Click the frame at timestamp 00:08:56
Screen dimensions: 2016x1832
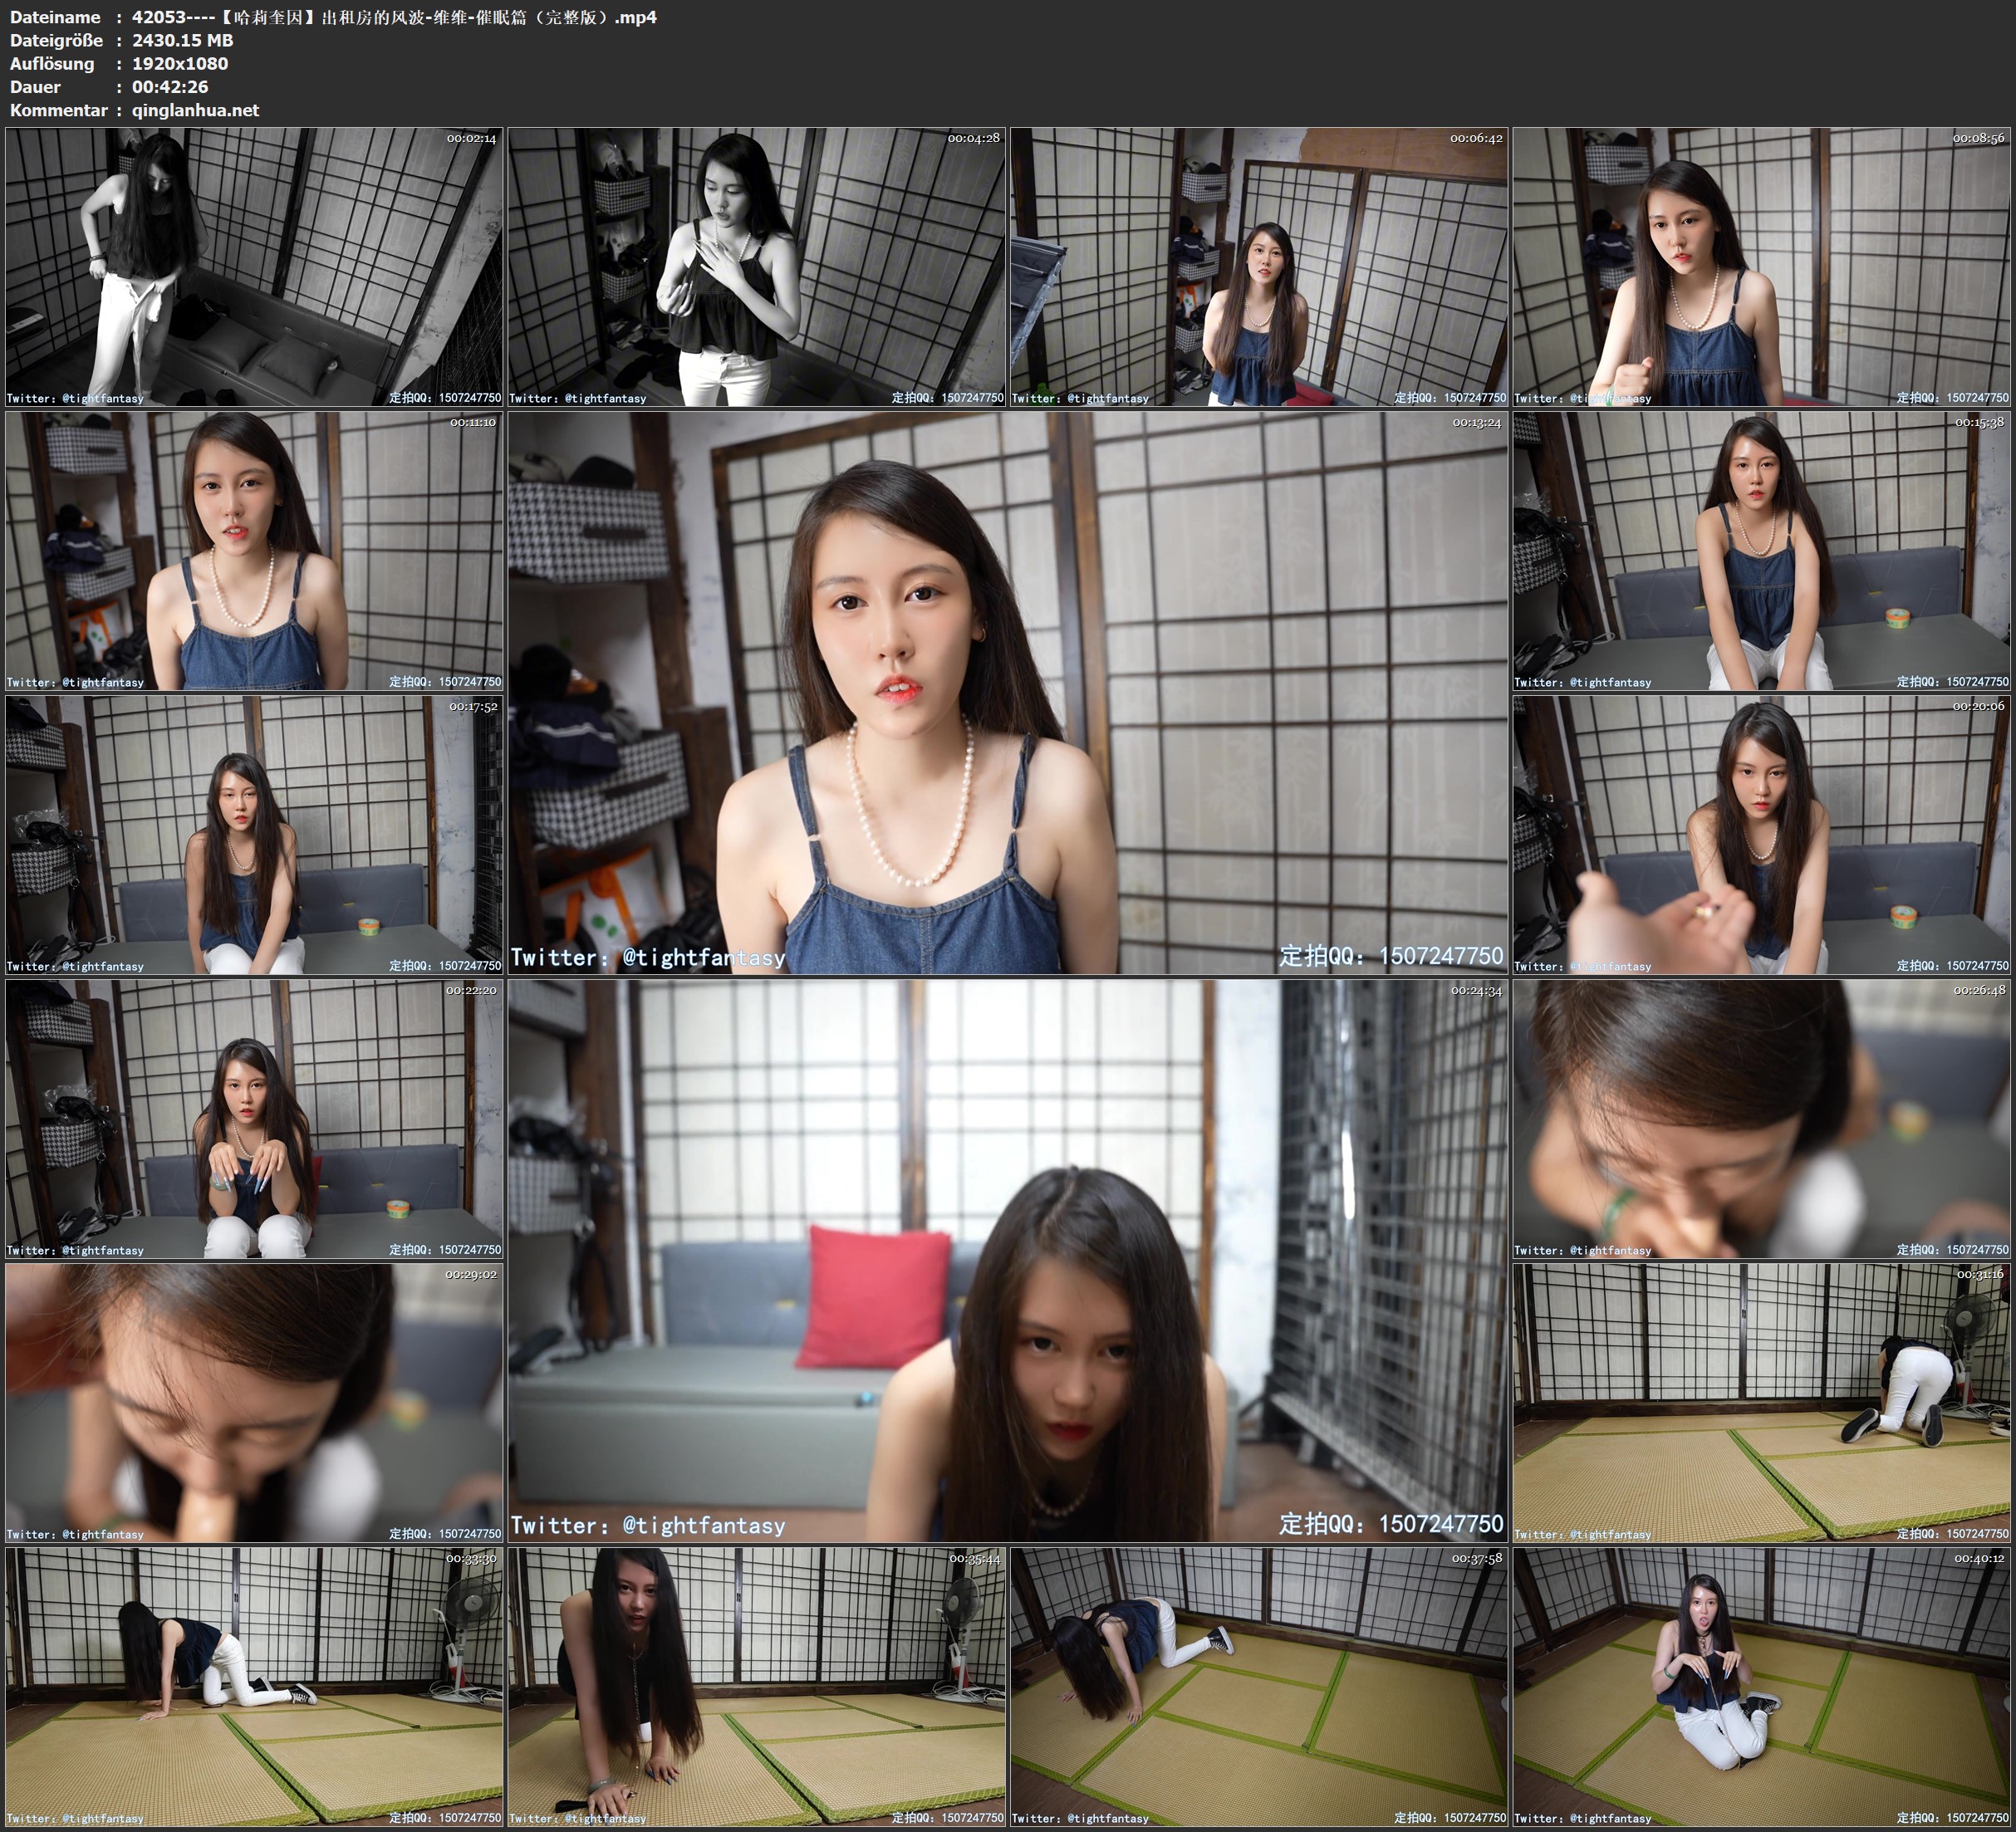click(x=1762, y=267)
